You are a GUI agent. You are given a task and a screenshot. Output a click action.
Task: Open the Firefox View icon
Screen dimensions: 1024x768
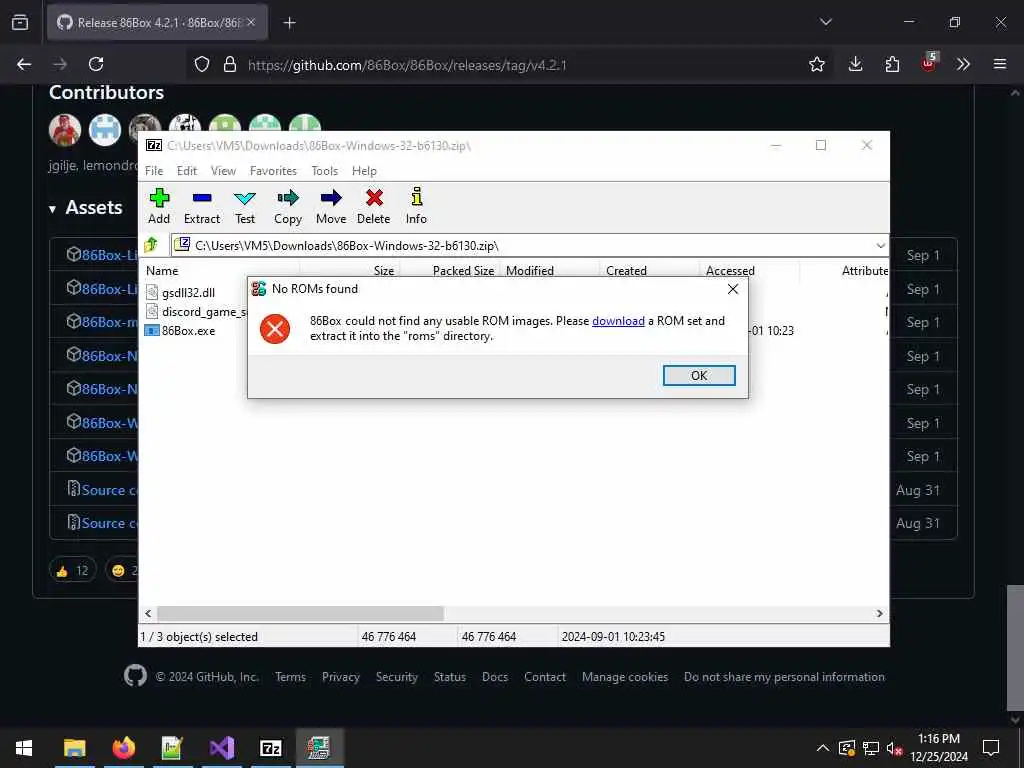[20, 22]
